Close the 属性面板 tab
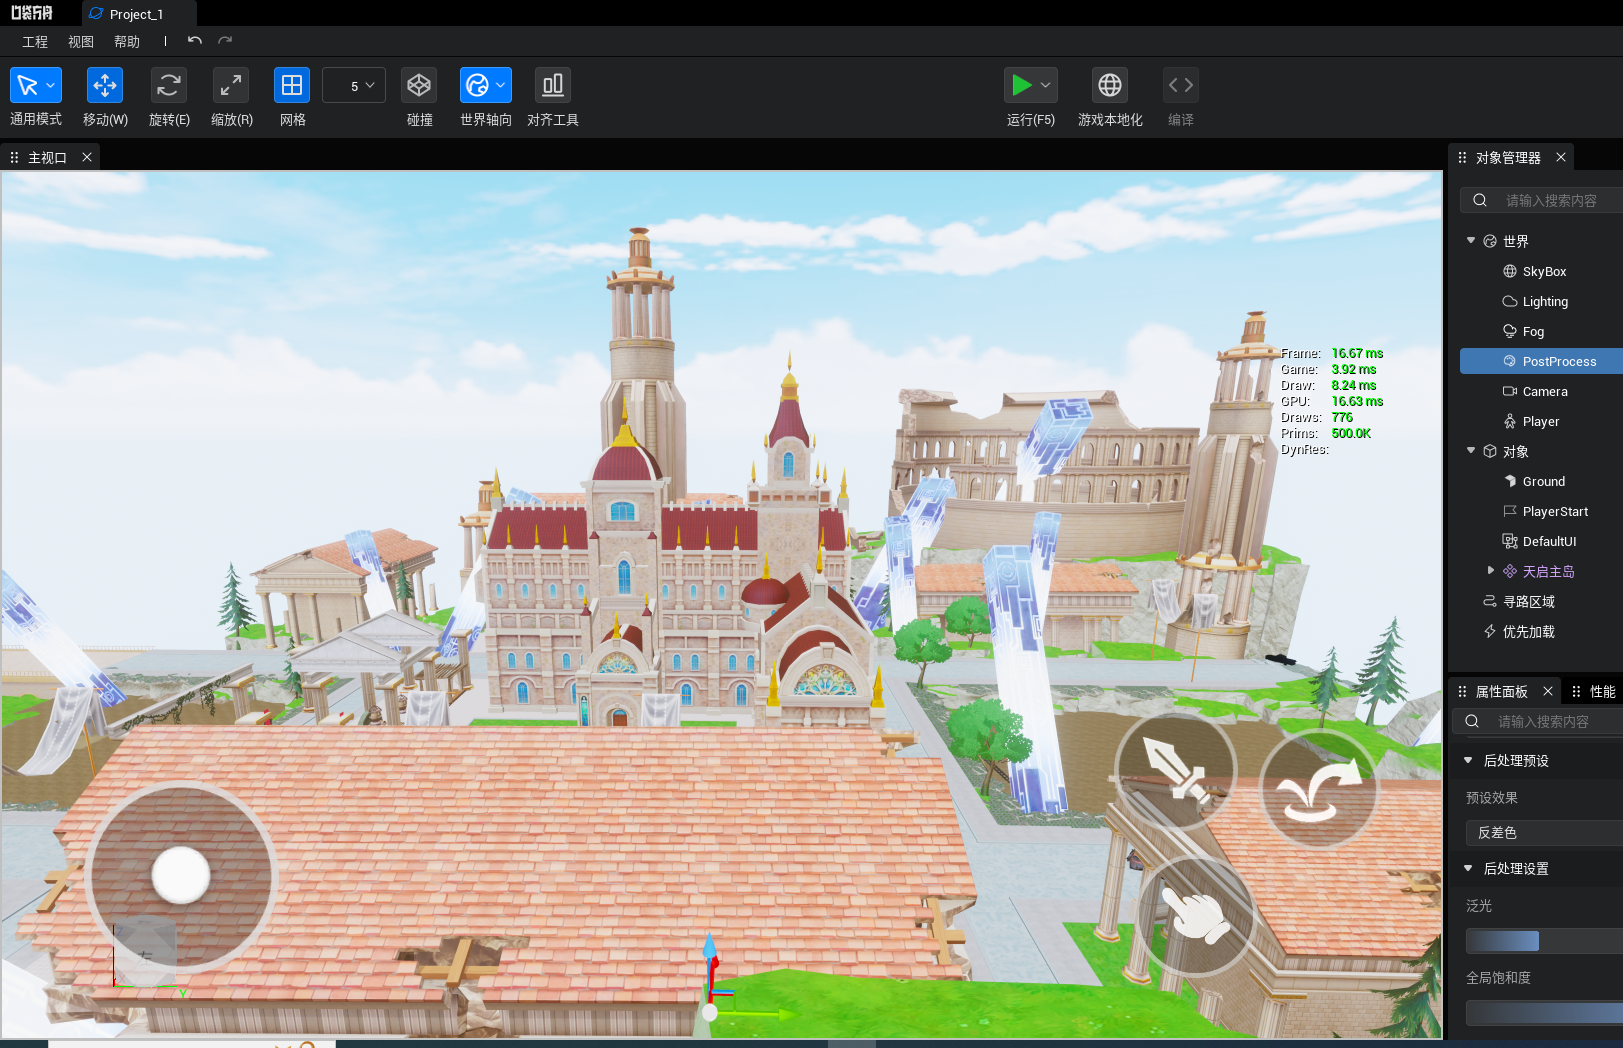This screenshot has height=1048, width=1623. pyautogui.click(x=1548, y=691)
